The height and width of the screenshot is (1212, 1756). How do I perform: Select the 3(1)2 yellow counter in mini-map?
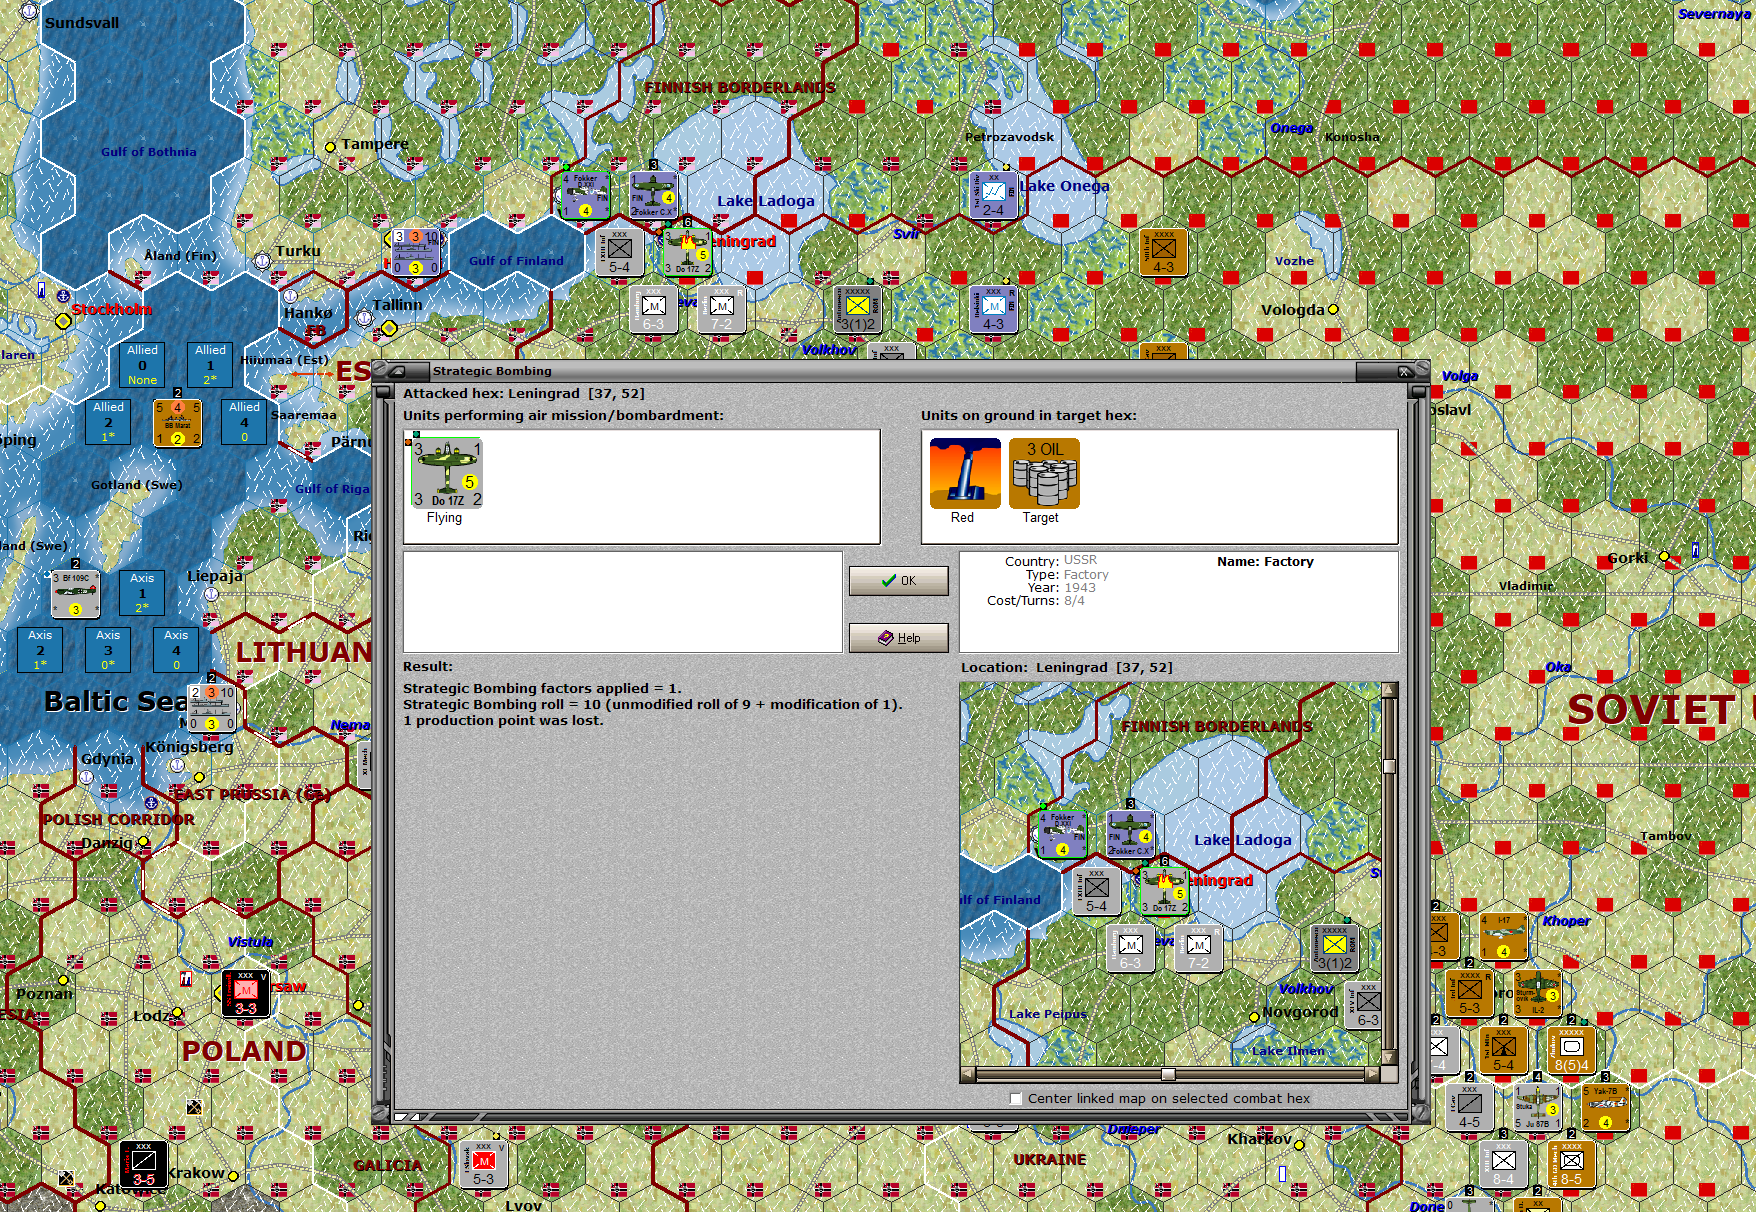[1335, 949]
